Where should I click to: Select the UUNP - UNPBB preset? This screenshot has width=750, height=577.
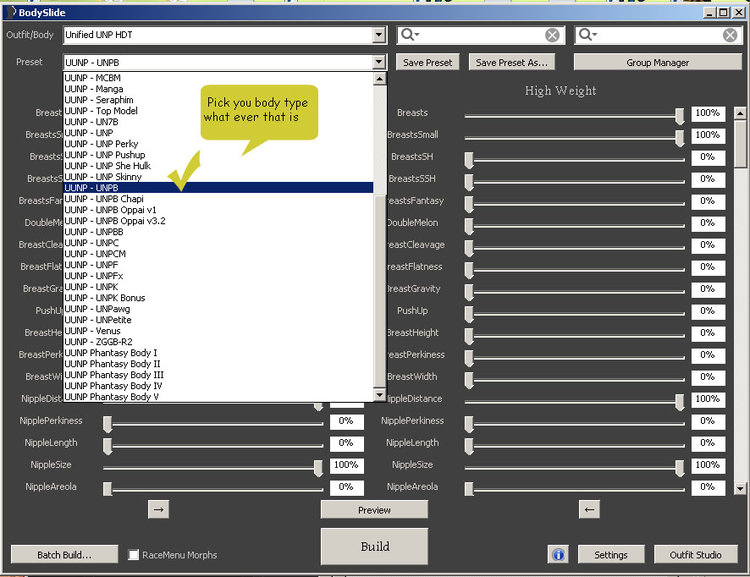click(x=218, y=232)
